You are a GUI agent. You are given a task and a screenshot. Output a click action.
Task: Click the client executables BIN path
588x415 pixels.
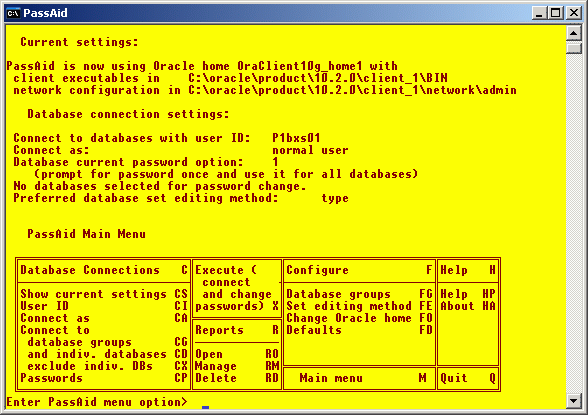(x=318, y=78)
